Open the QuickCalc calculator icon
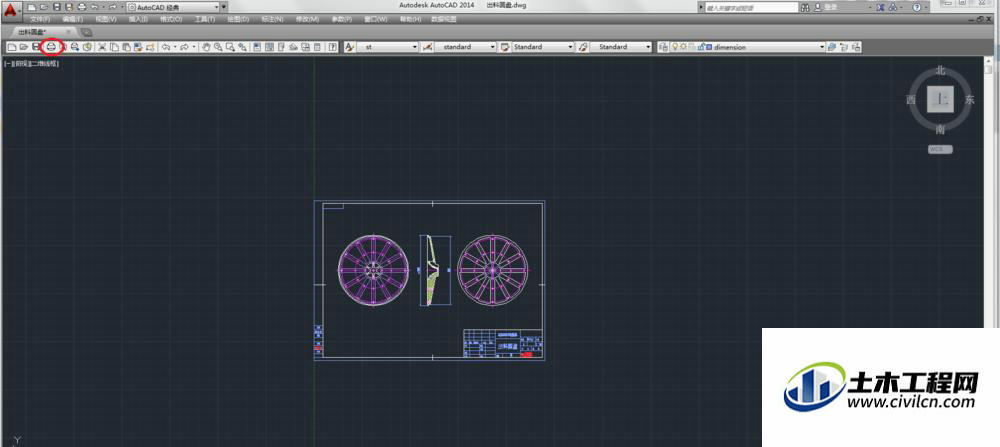This screenshot has width=1000, height=447. click(318, 47)
